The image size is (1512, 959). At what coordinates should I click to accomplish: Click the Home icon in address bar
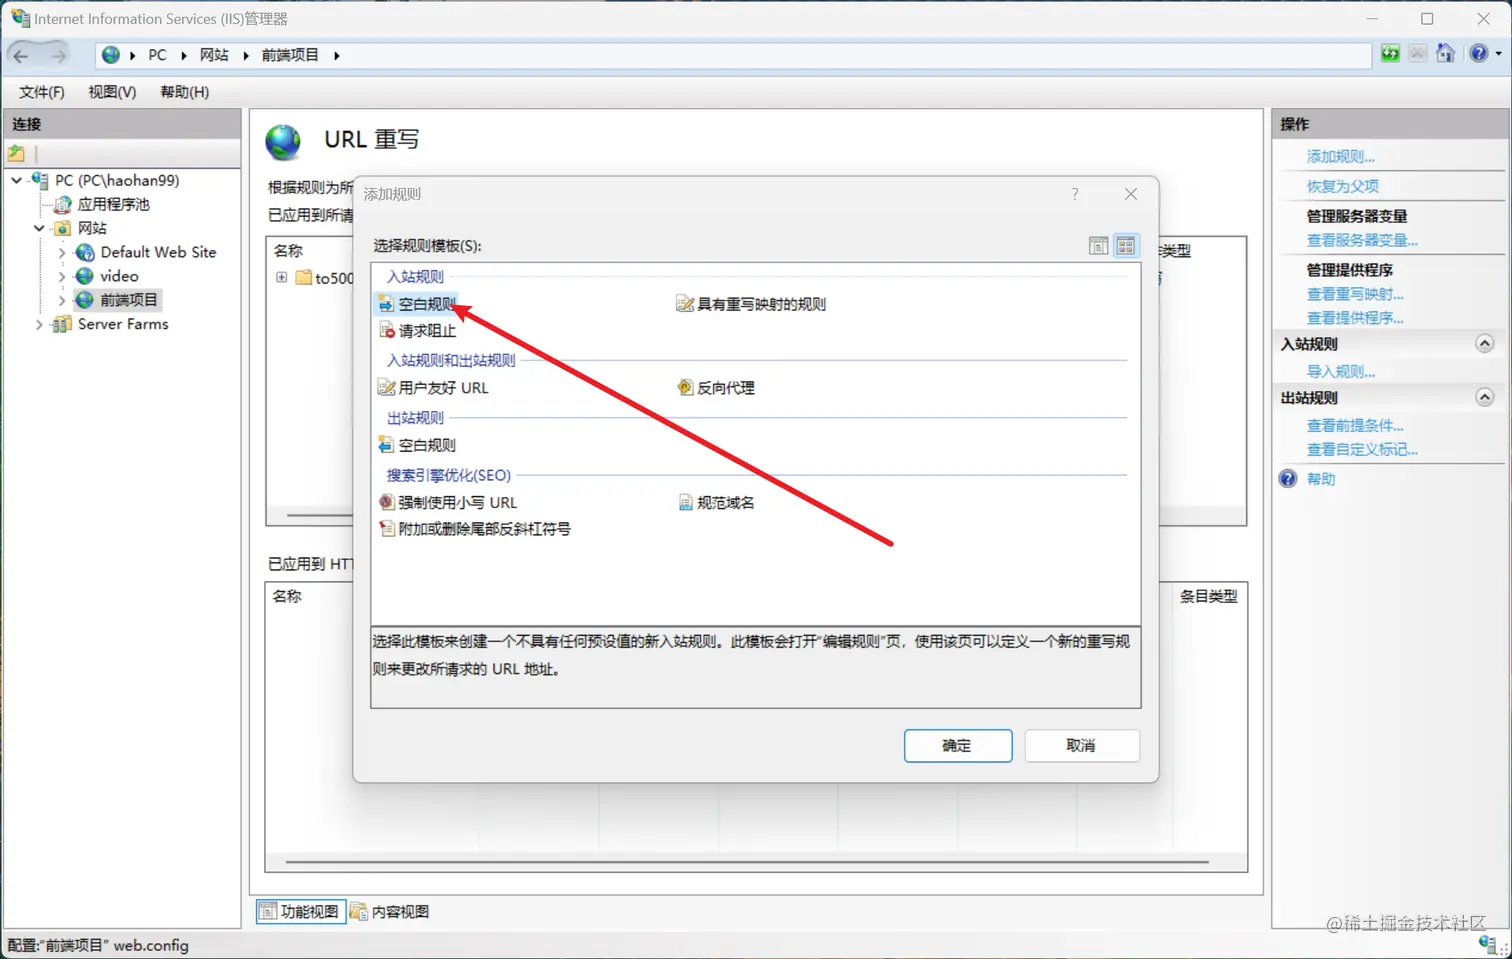pyautogui.click(x=1446, y=54)
